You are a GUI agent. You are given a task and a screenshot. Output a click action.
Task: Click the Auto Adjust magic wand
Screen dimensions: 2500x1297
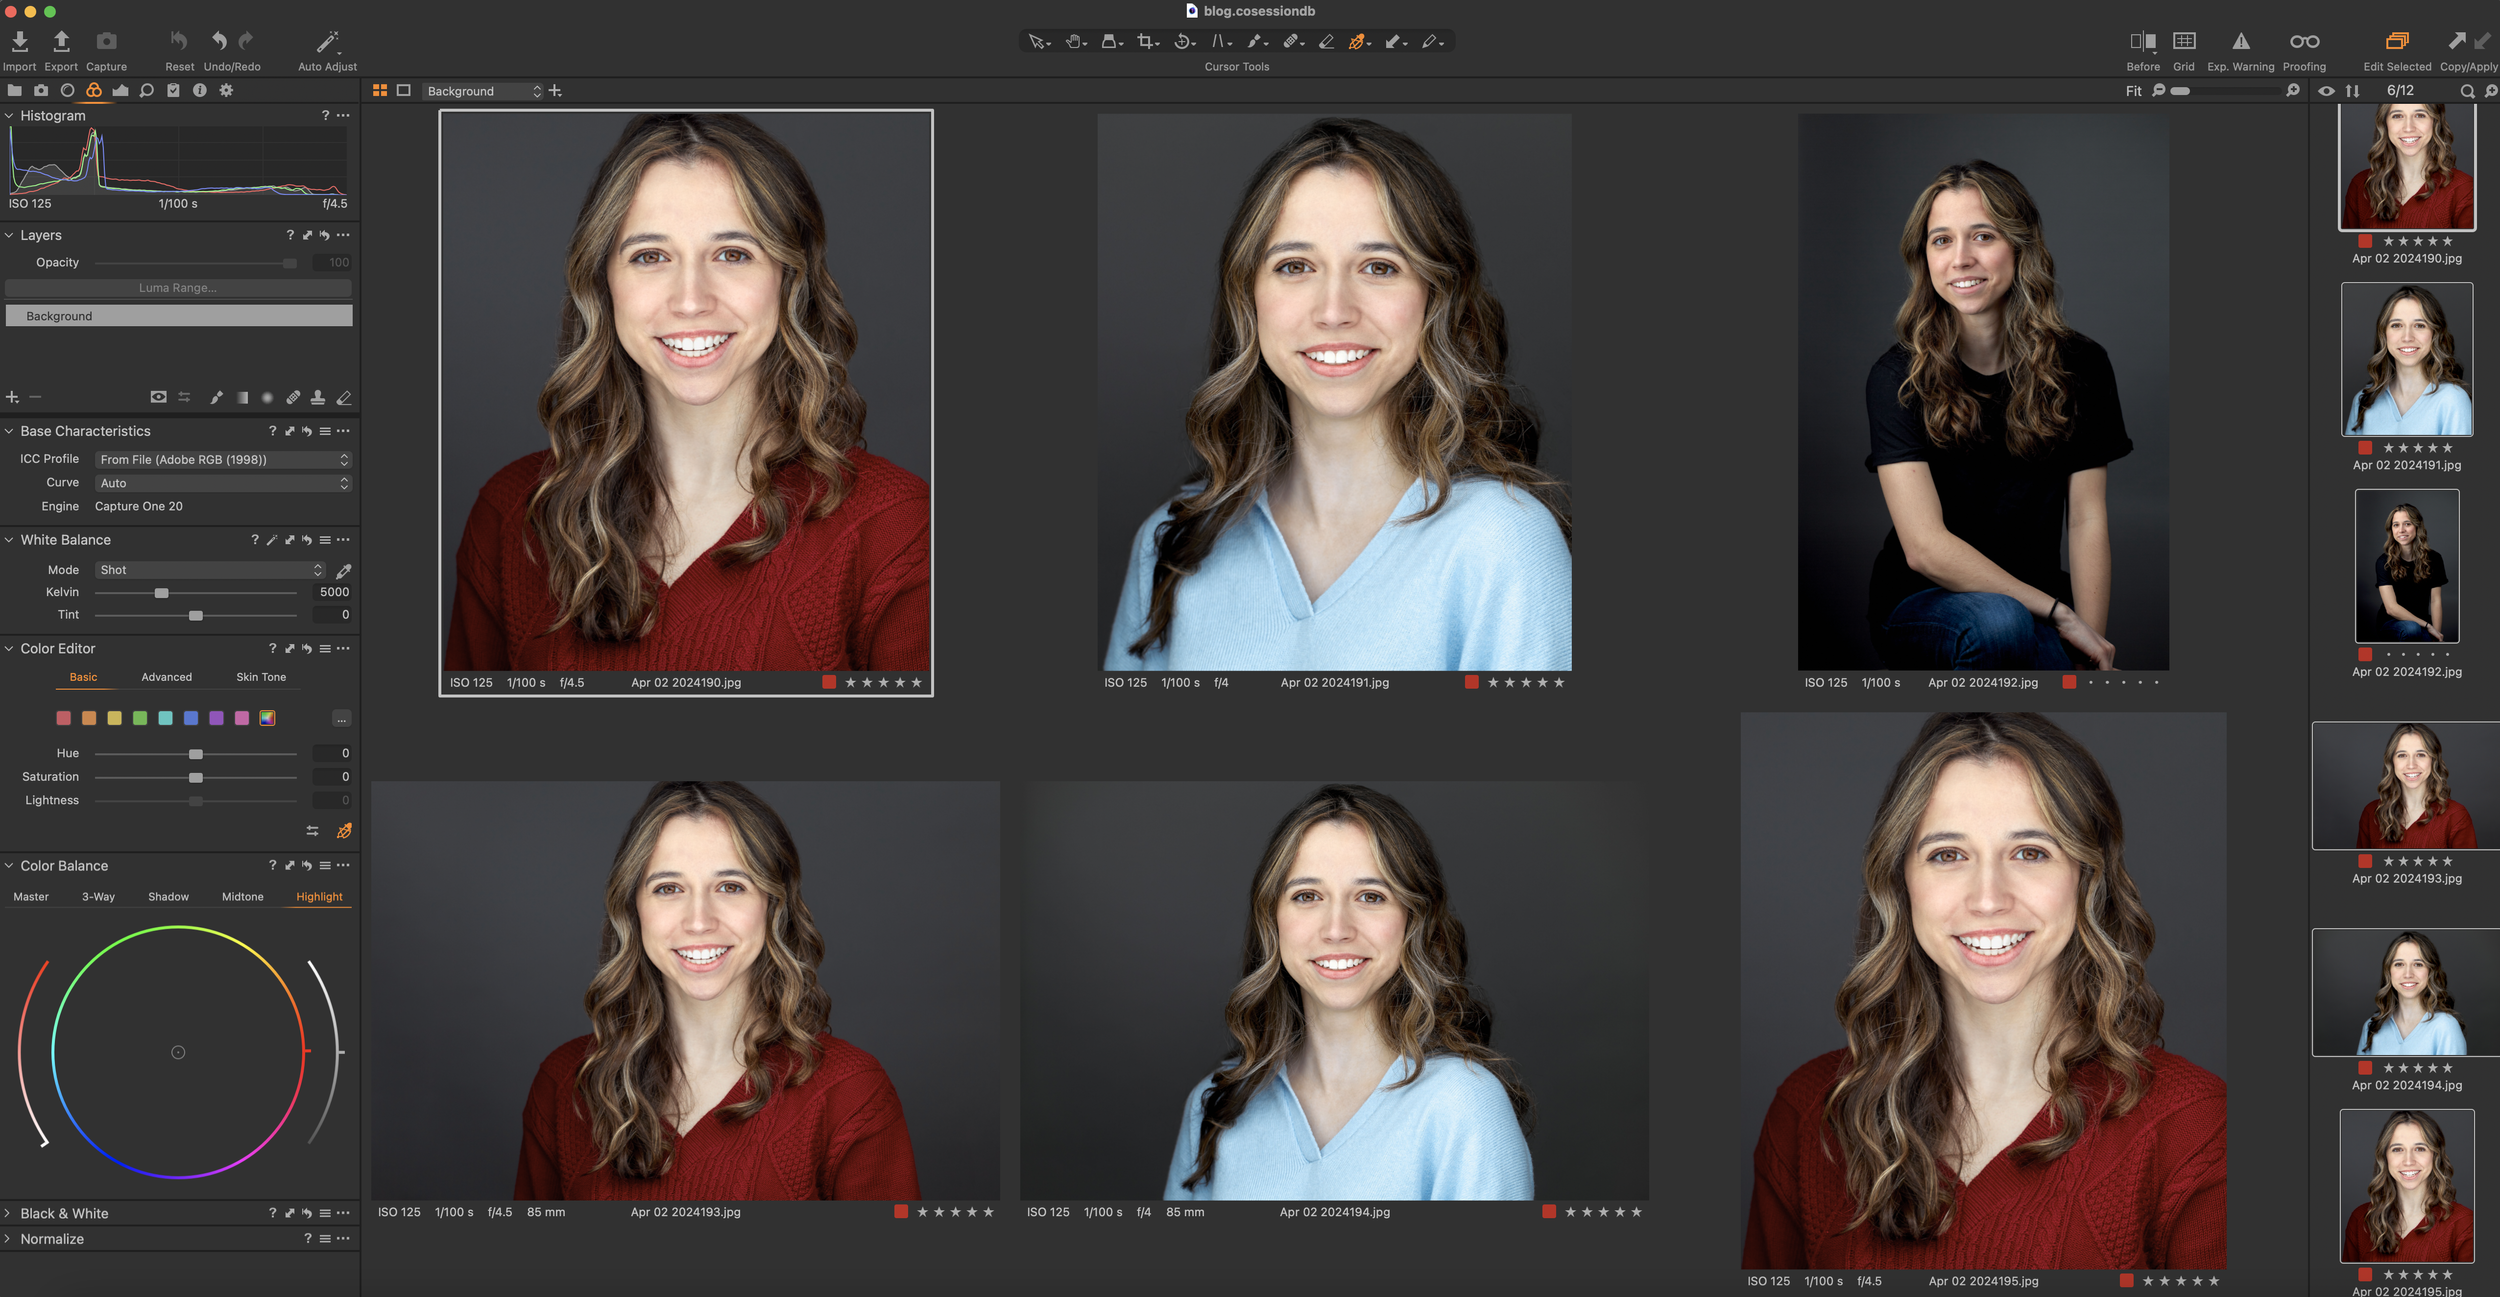tap(327, 42)
